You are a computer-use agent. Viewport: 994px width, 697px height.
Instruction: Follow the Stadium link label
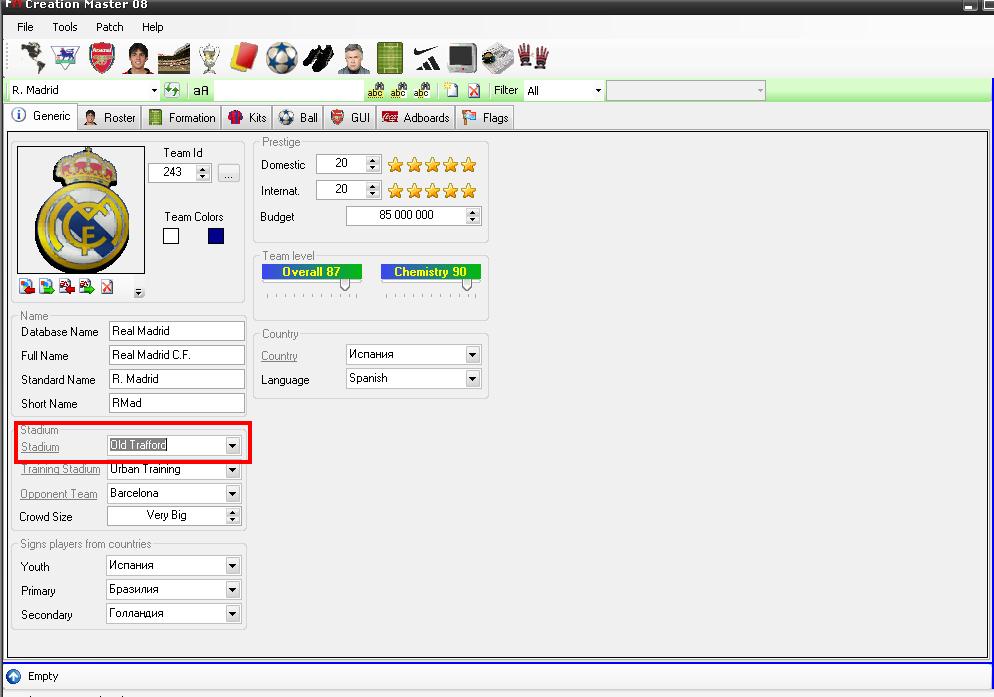click(x=40, y=447)
